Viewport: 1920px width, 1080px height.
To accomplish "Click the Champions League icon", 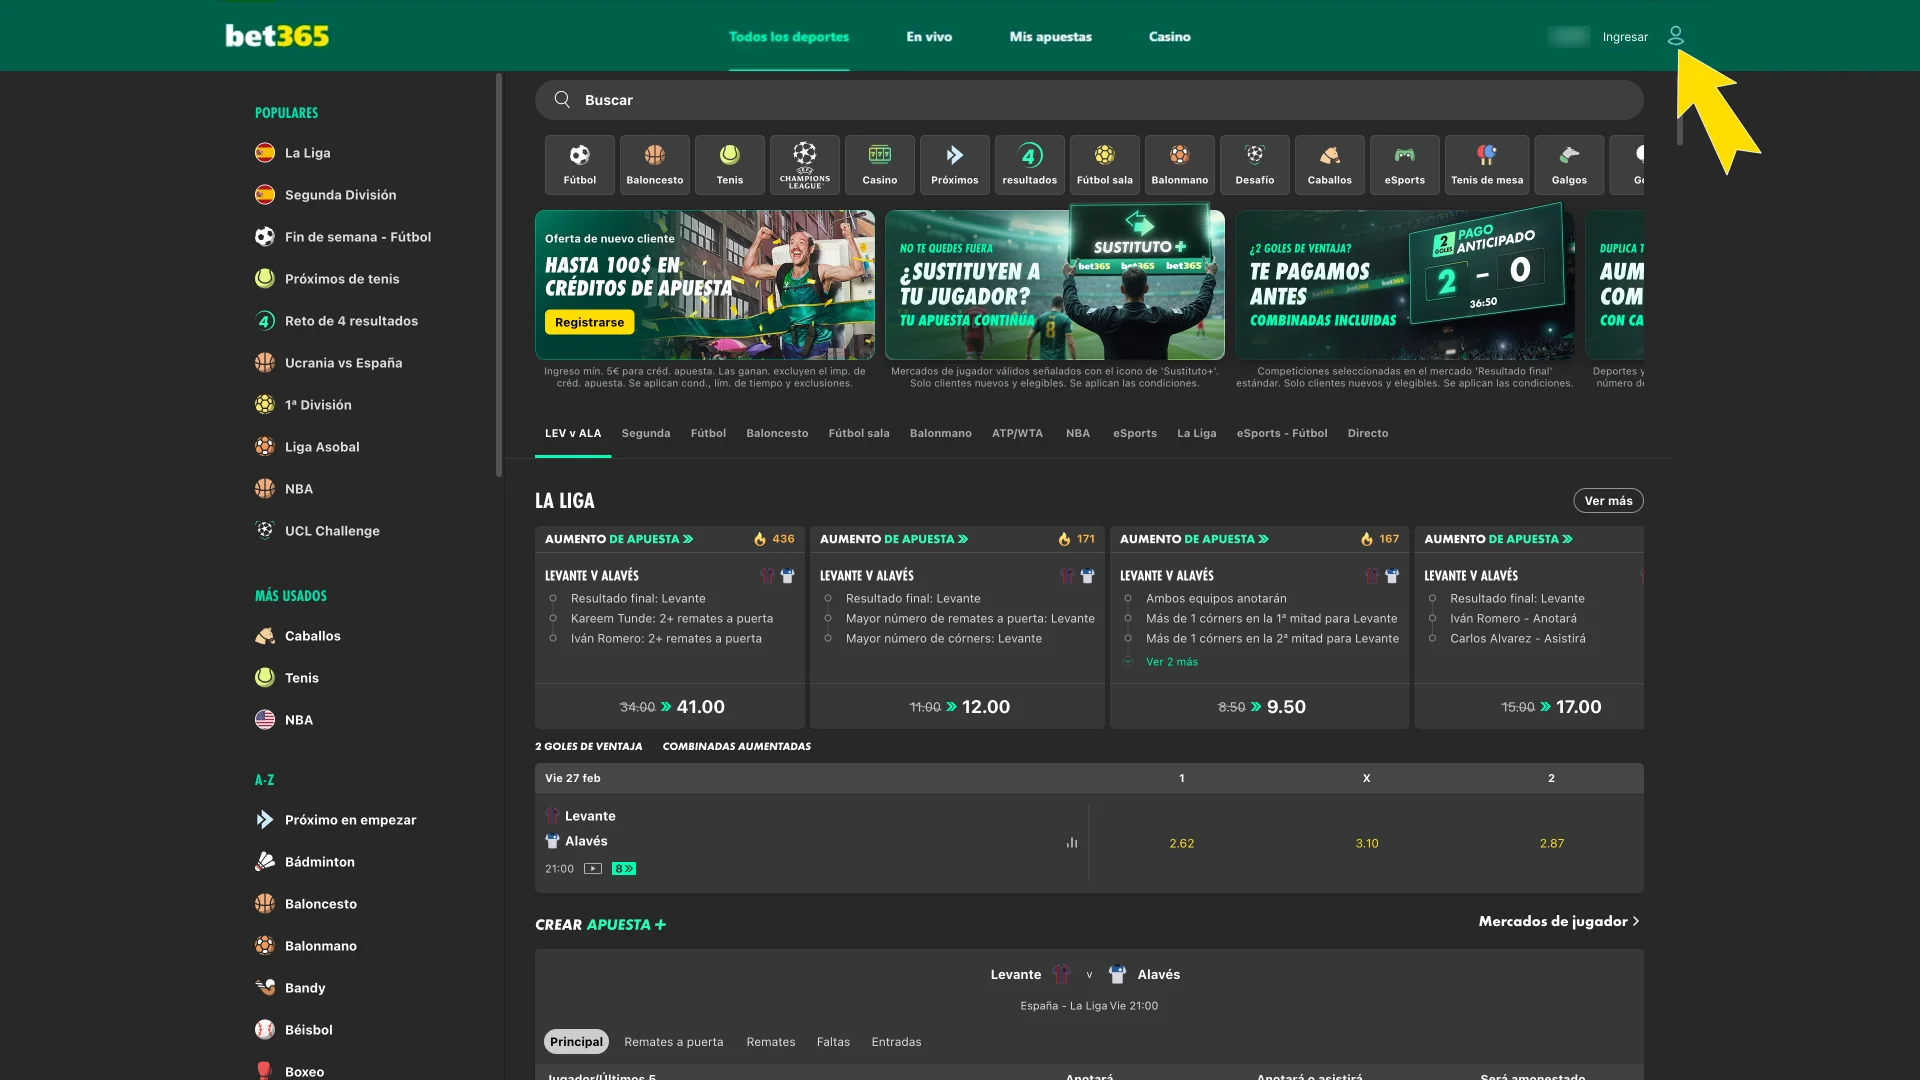I will tap(804, 164).
